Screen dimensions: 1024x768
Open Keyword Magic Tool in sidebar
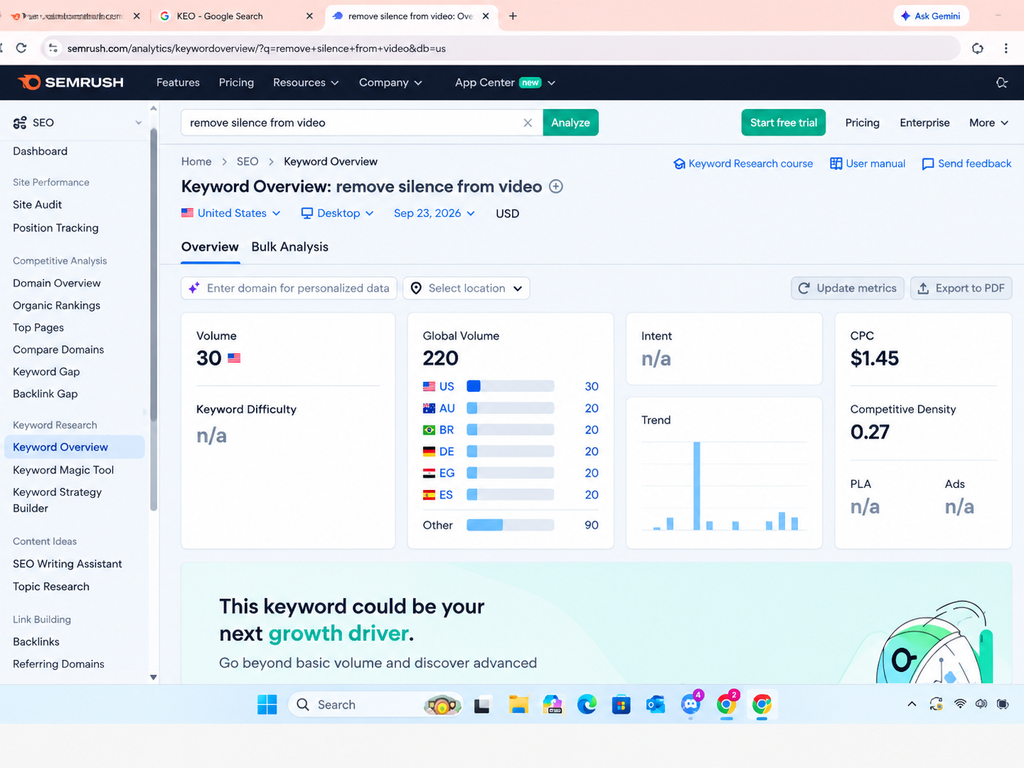(63, 470)
